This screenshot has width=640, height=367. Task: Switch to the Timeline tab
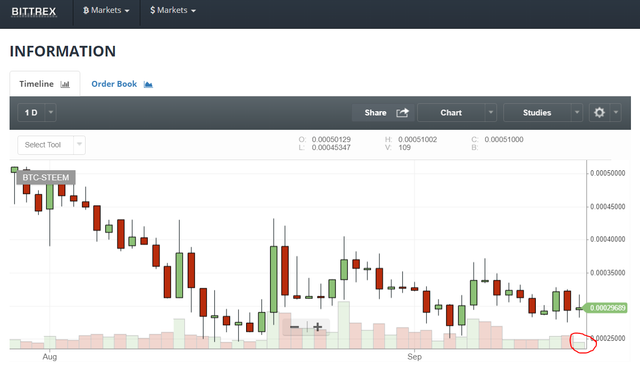(44, 84)
